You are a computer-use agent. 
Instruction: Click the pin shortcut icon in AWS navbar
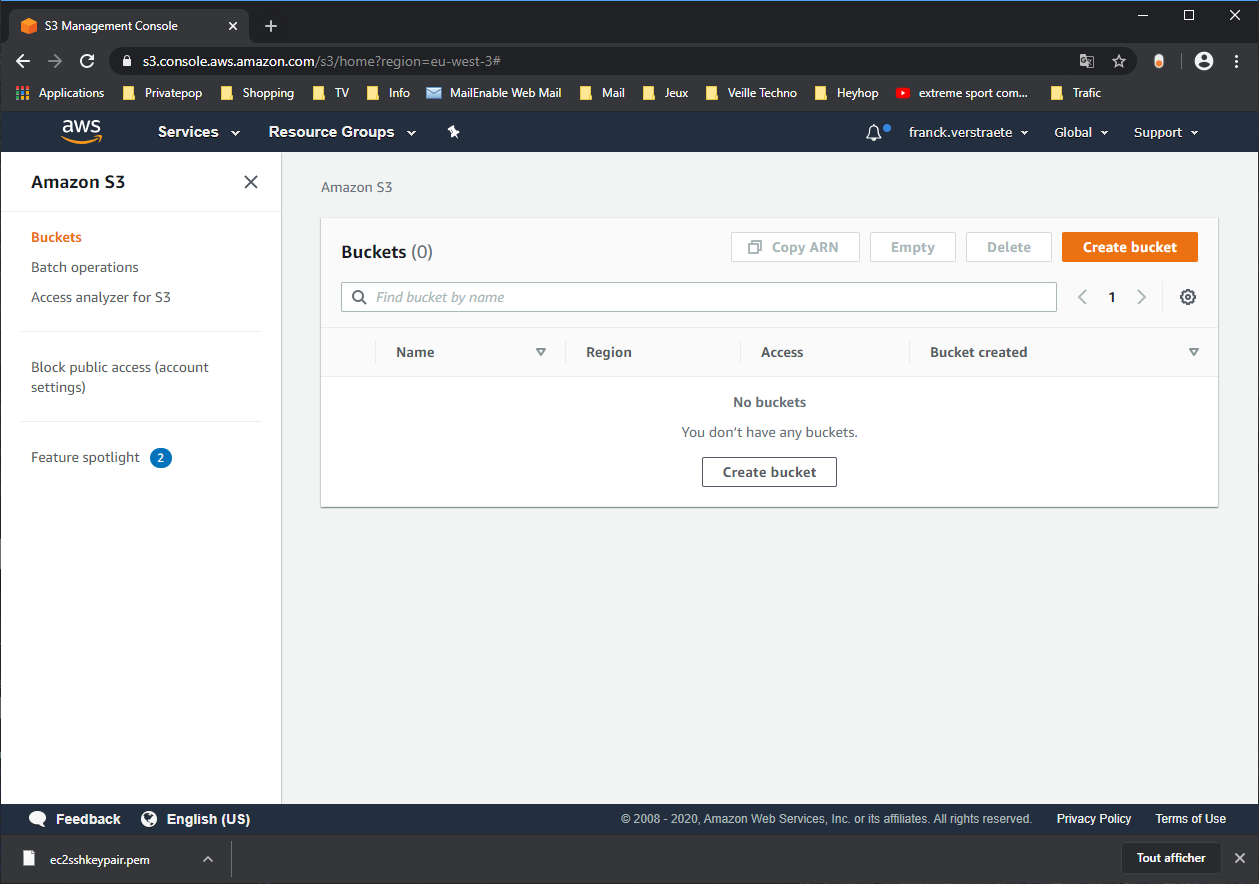pyautogui.click(x=453, y=132)
